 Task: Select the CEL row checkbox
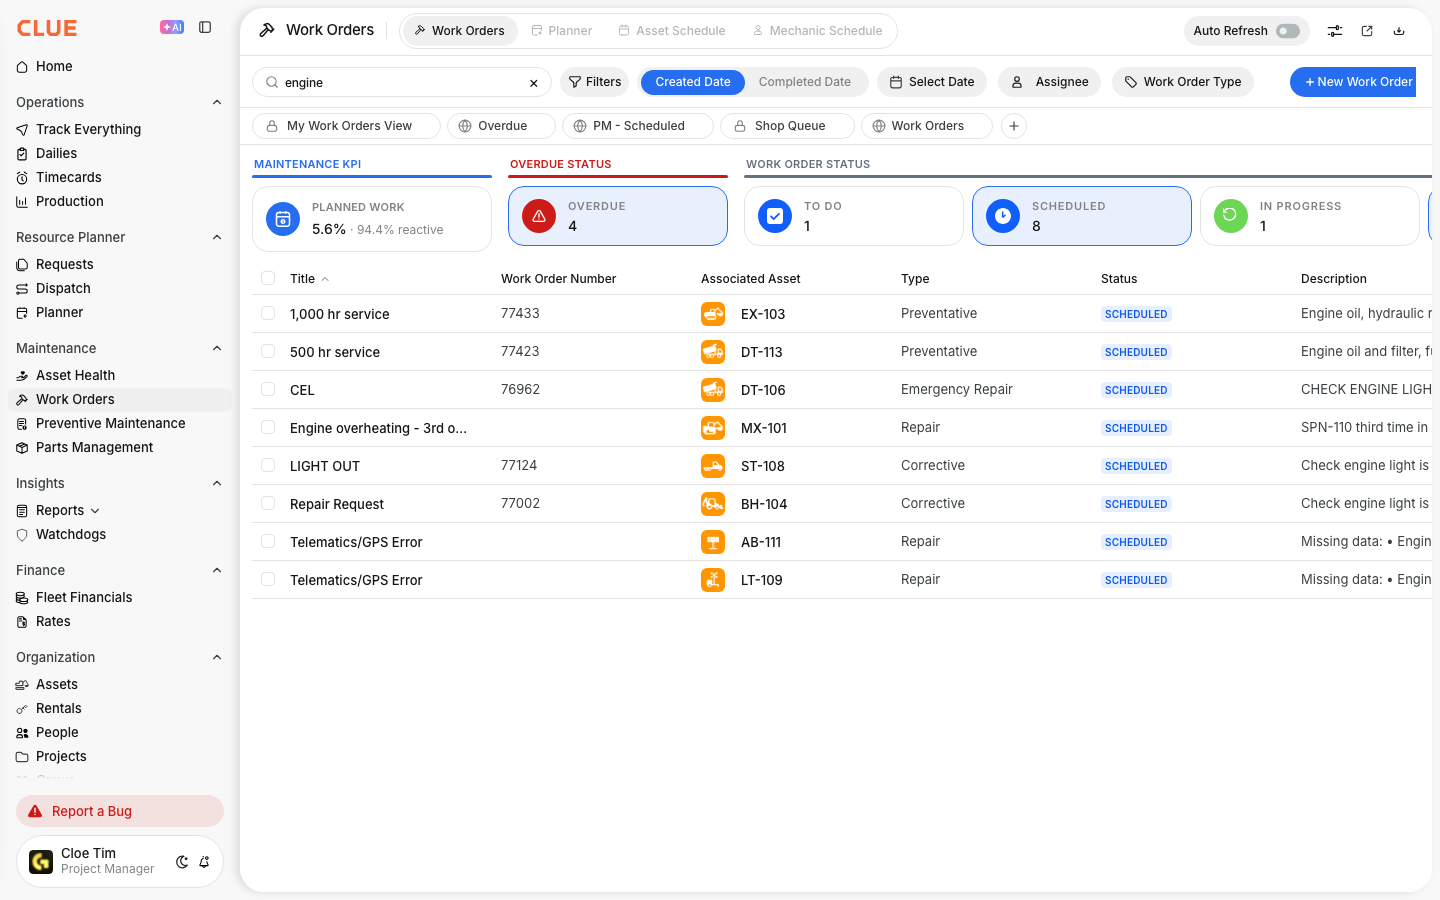point(268,389)
